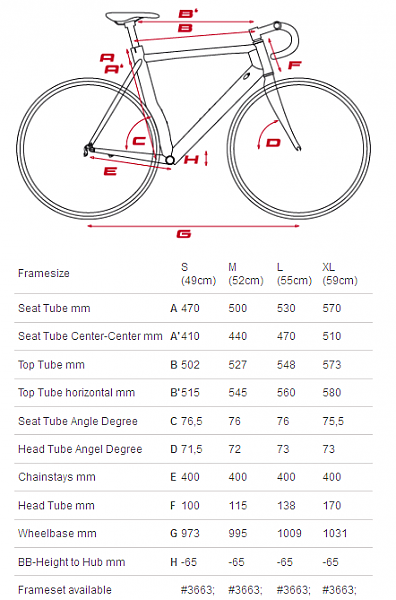Click the Wheelbase mm row label

(x=57, y=533)
